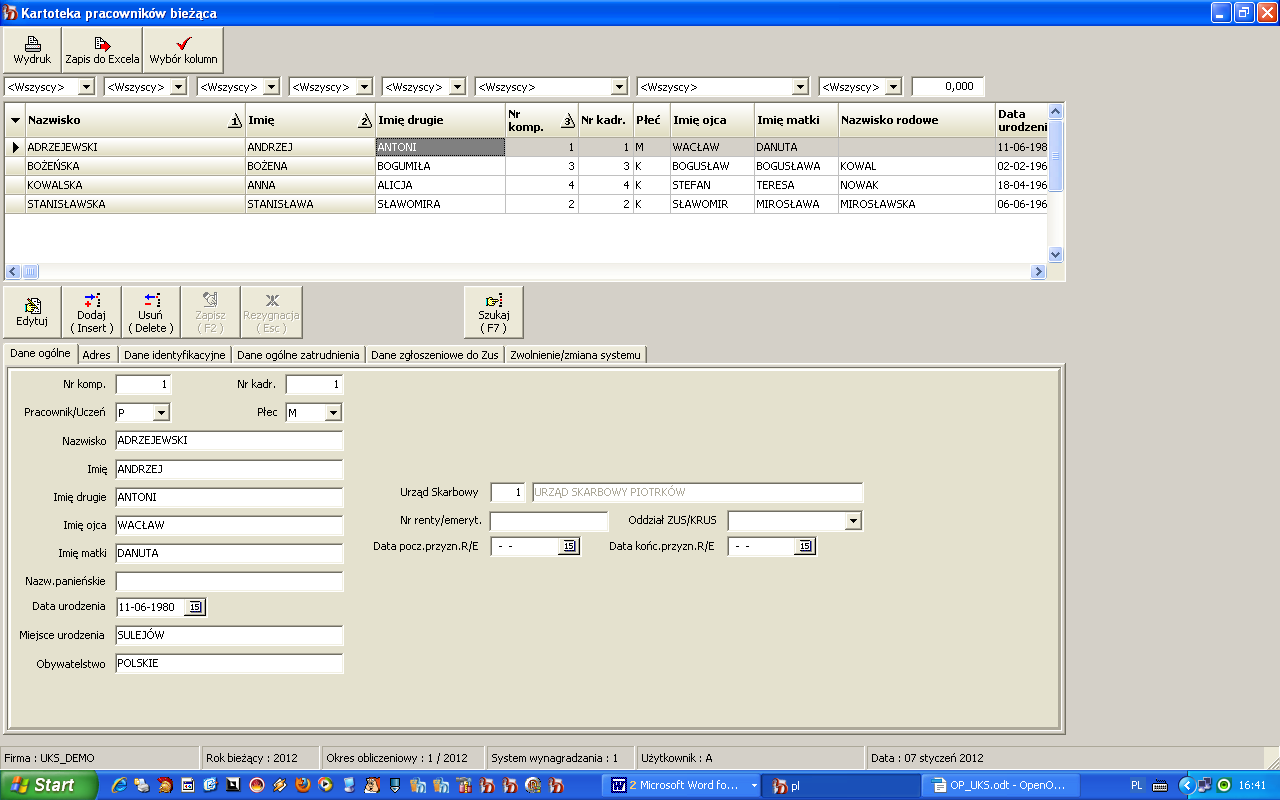Delete the record with Usuń (Delete)
Image resolution: width=1280 pixels, height=800 pixels.
coord(150,312)
